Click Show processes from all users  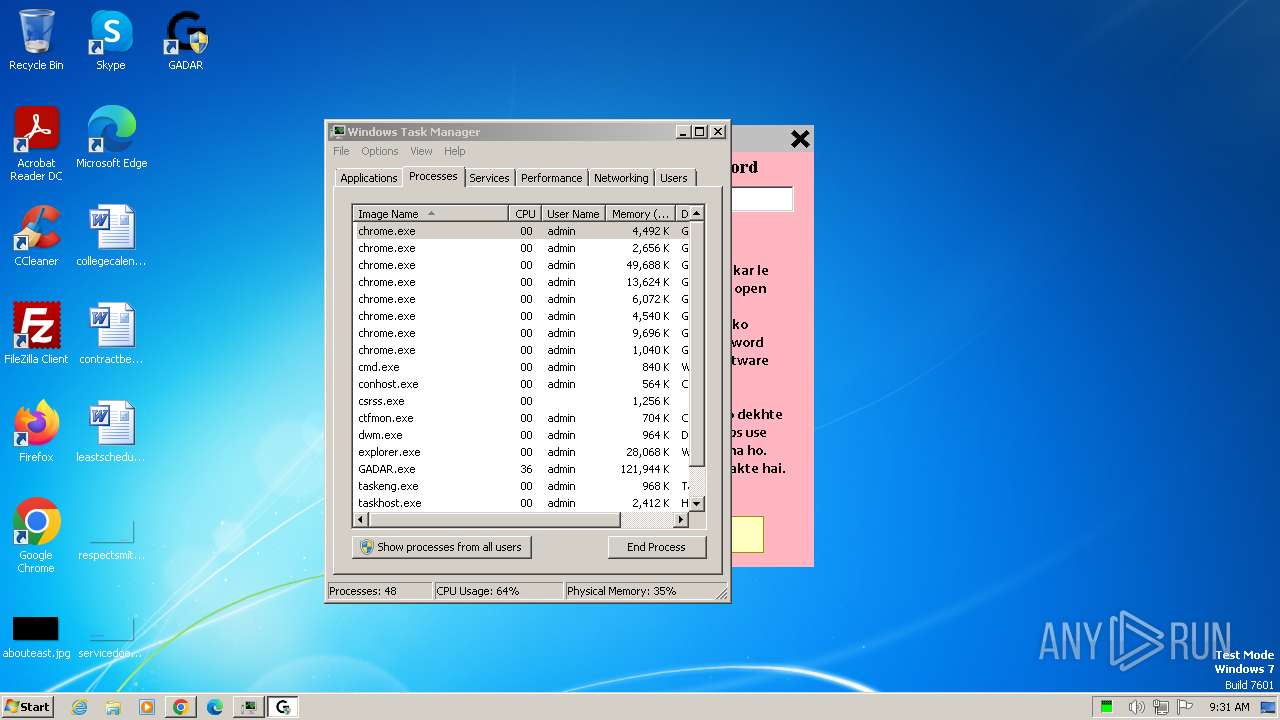[441, 547]
